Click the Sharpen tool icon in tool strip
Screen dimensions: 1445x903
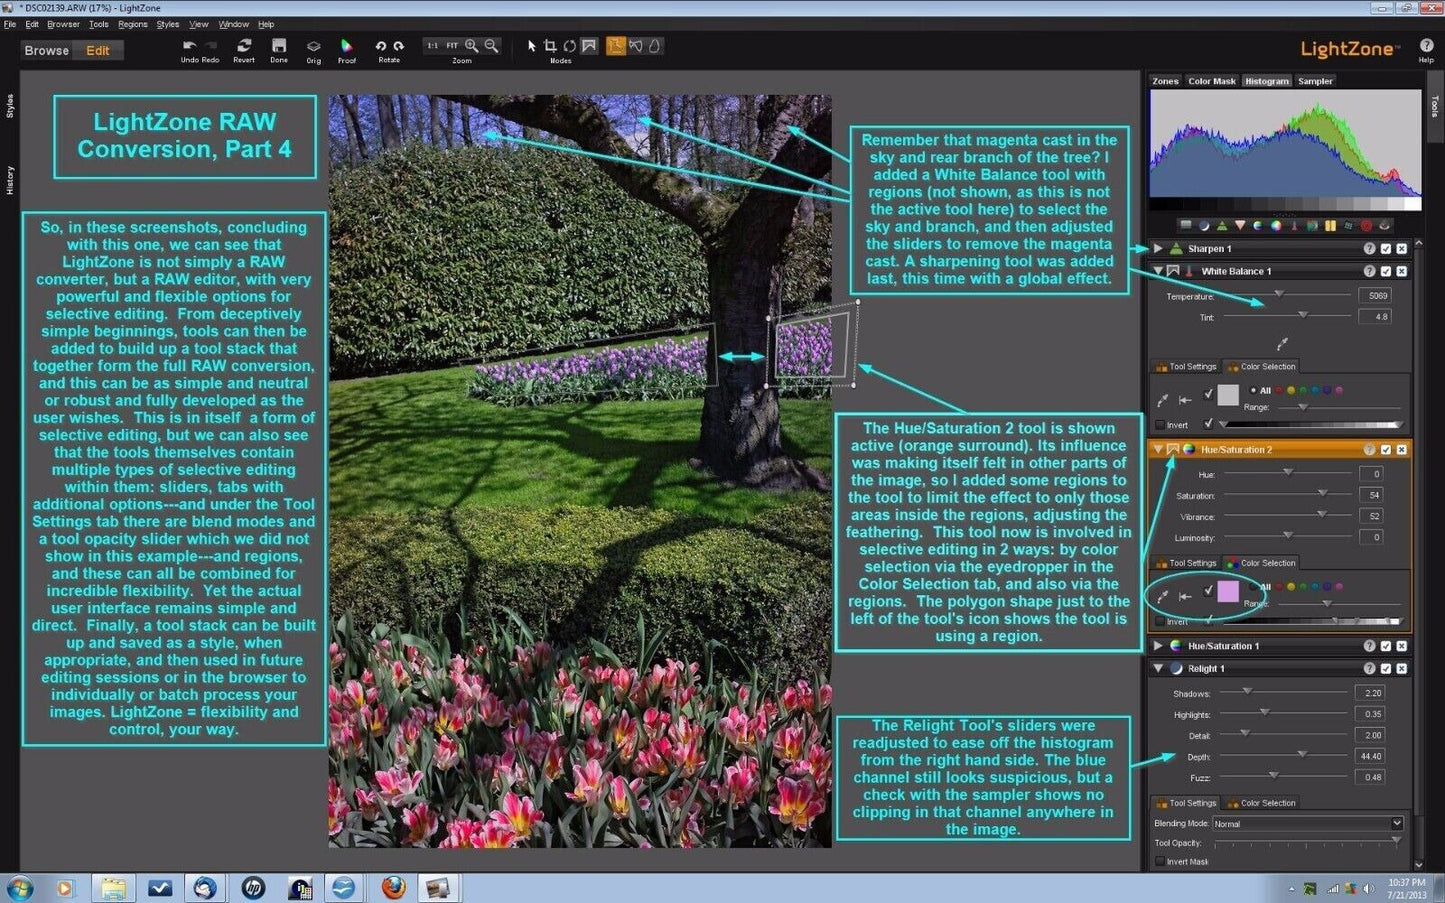coord(1222,225)
